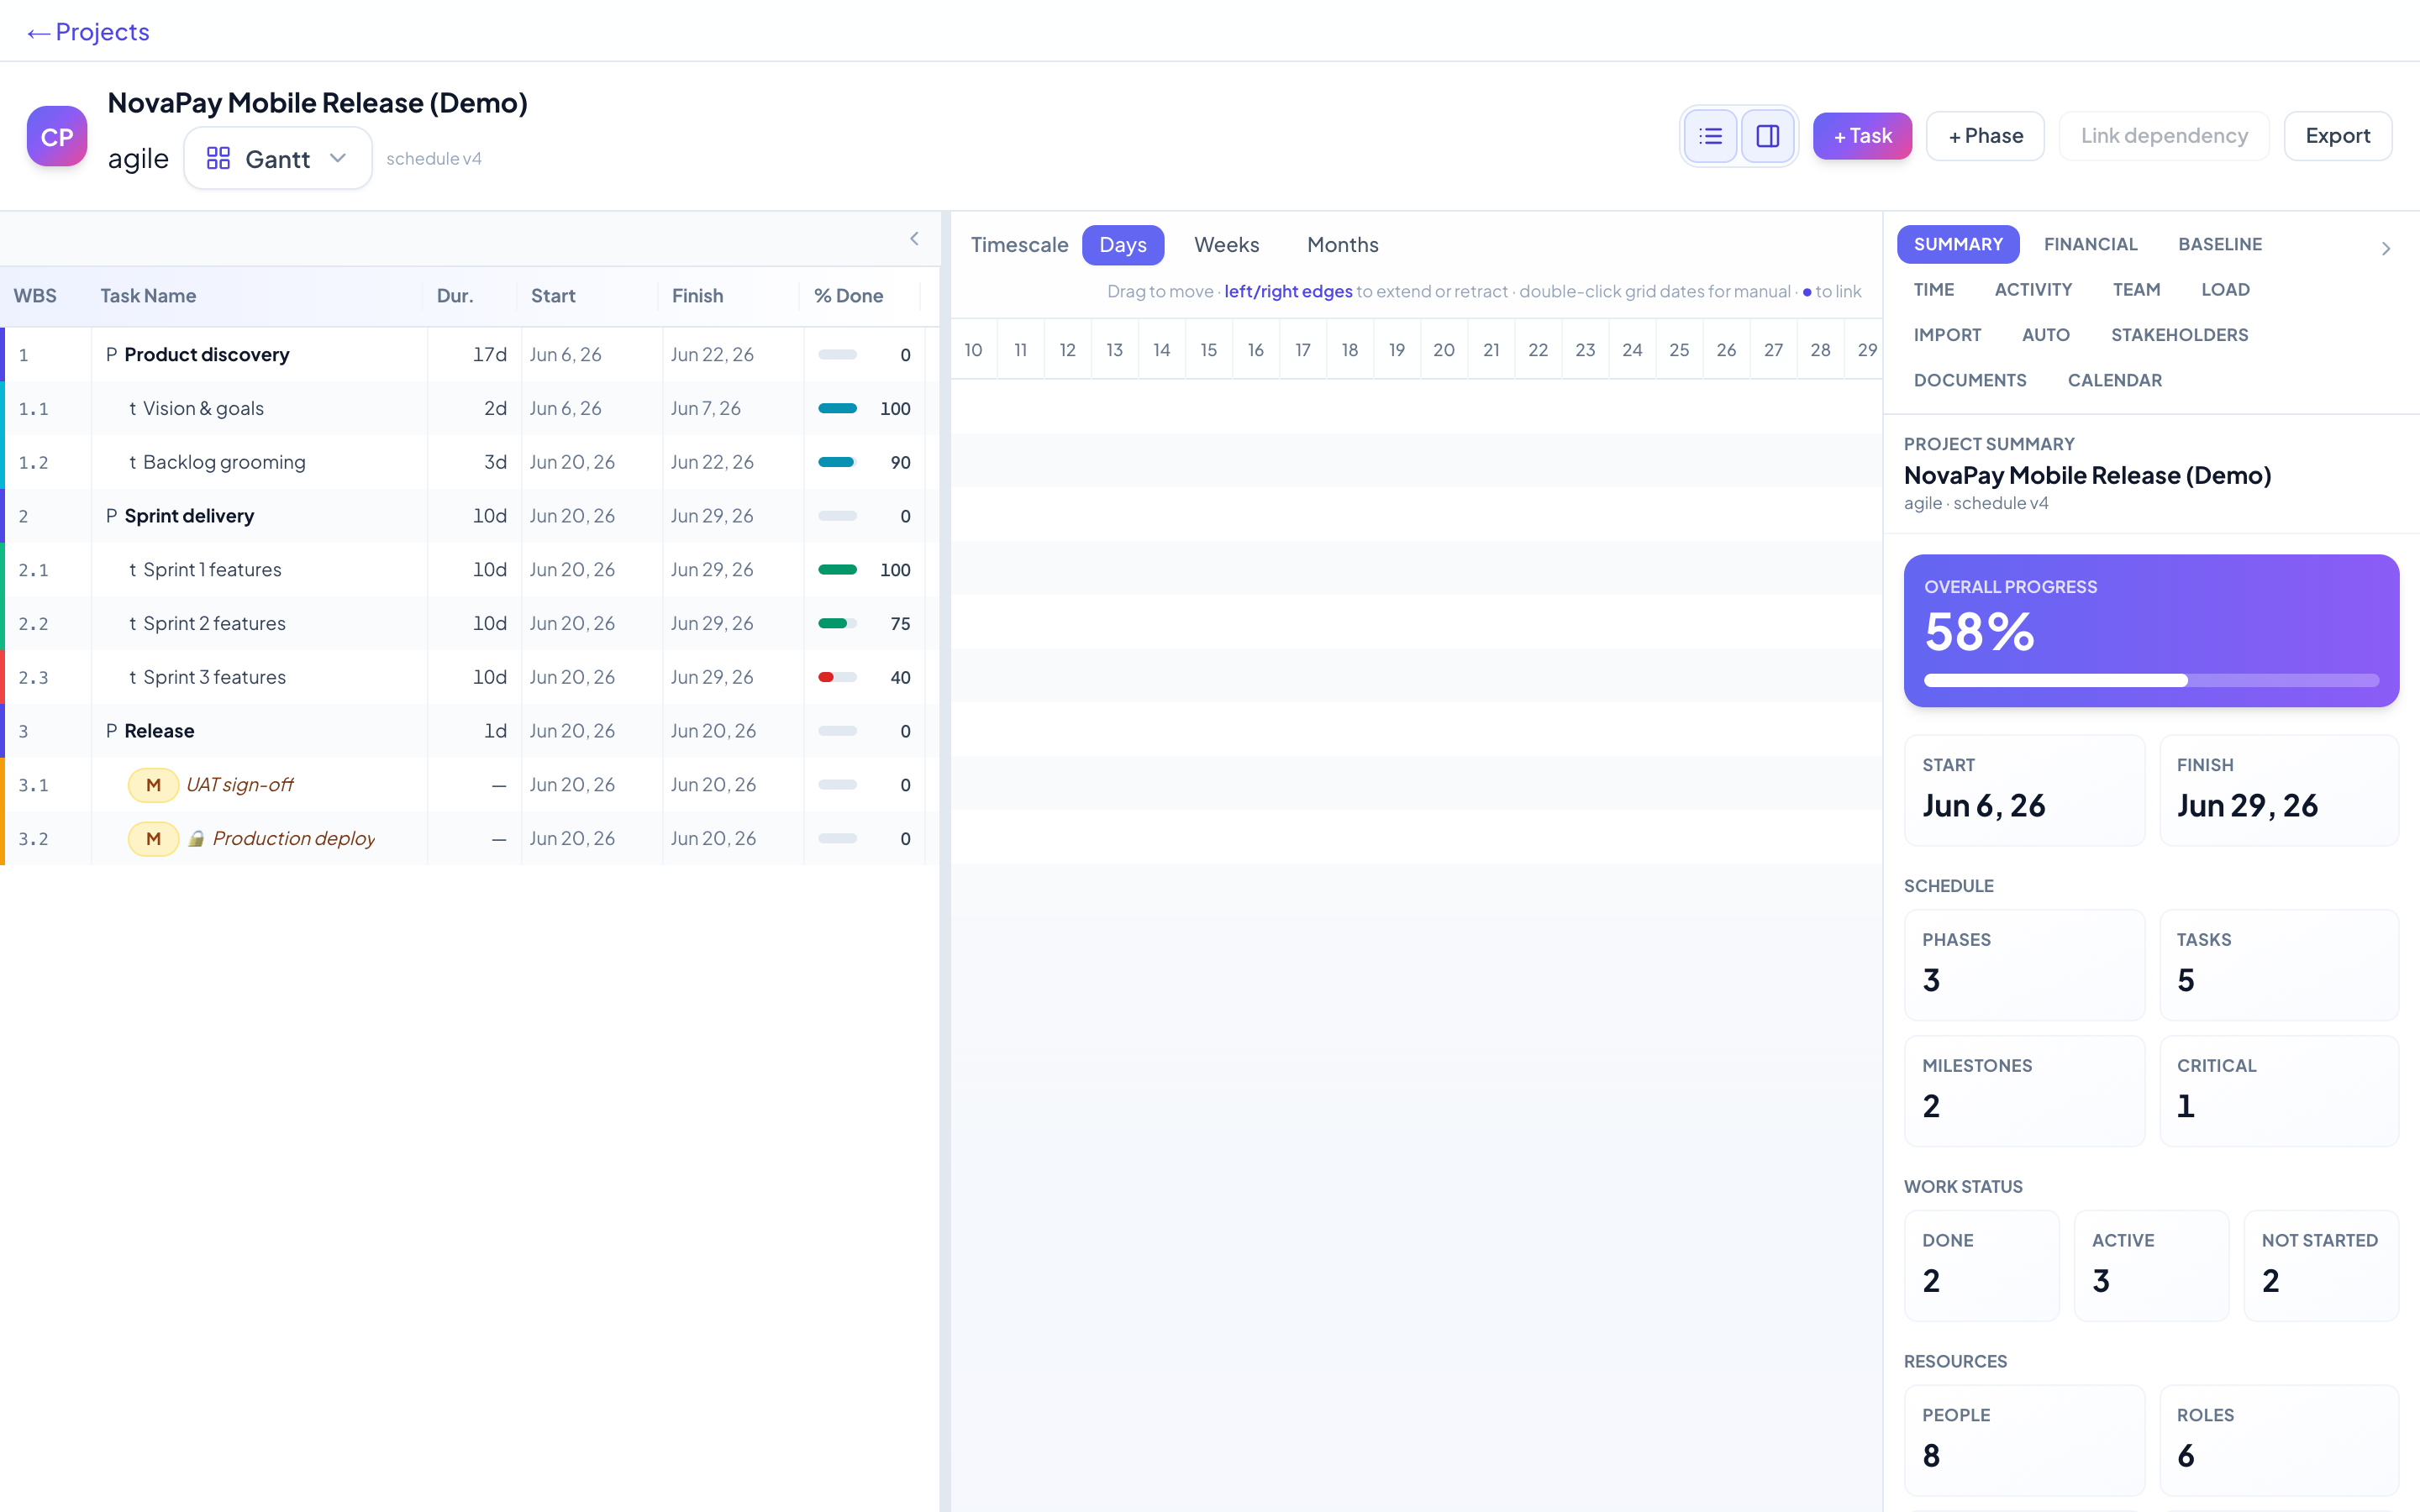Set timescale to Months

1342,245
